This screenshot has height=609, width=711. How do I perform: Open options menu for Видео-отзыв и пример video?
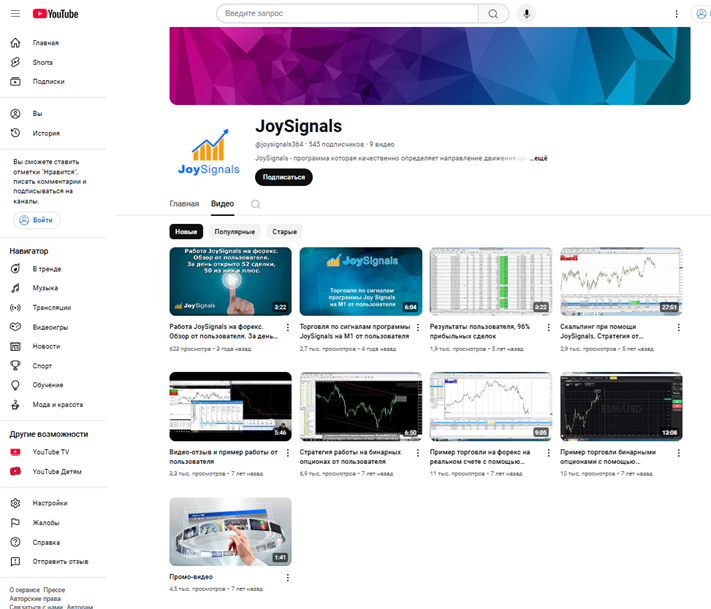point(287,453)
